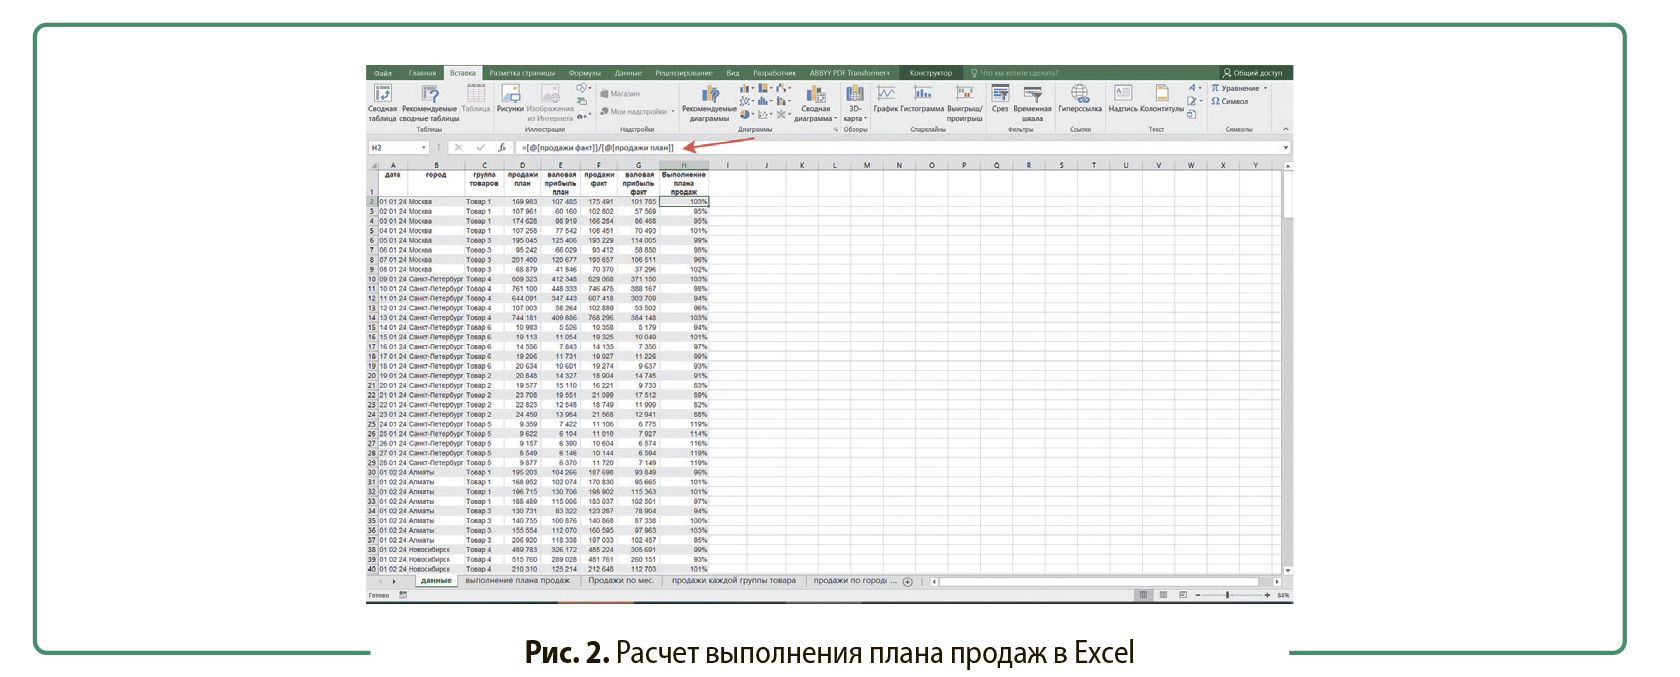1680x677 pixels.
Task: Switch to Normal view in status bar
Action: pos(1143,595)
